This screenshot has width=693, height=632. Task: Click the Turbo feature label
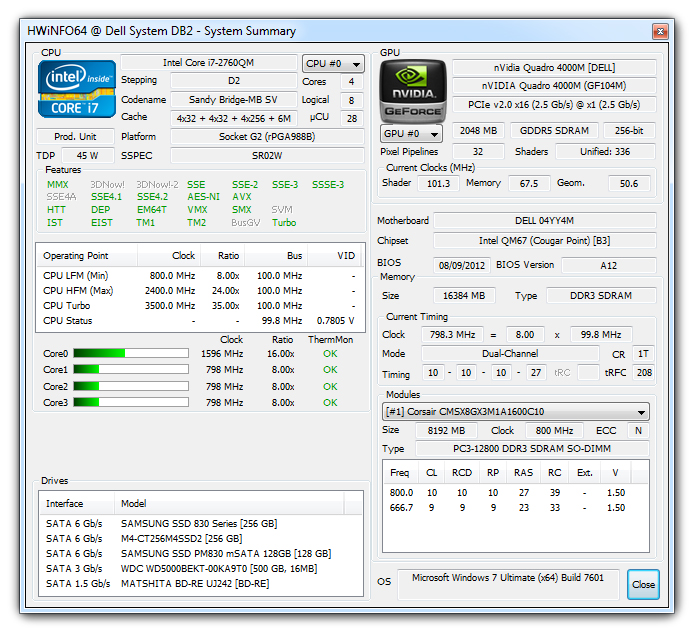284,223
